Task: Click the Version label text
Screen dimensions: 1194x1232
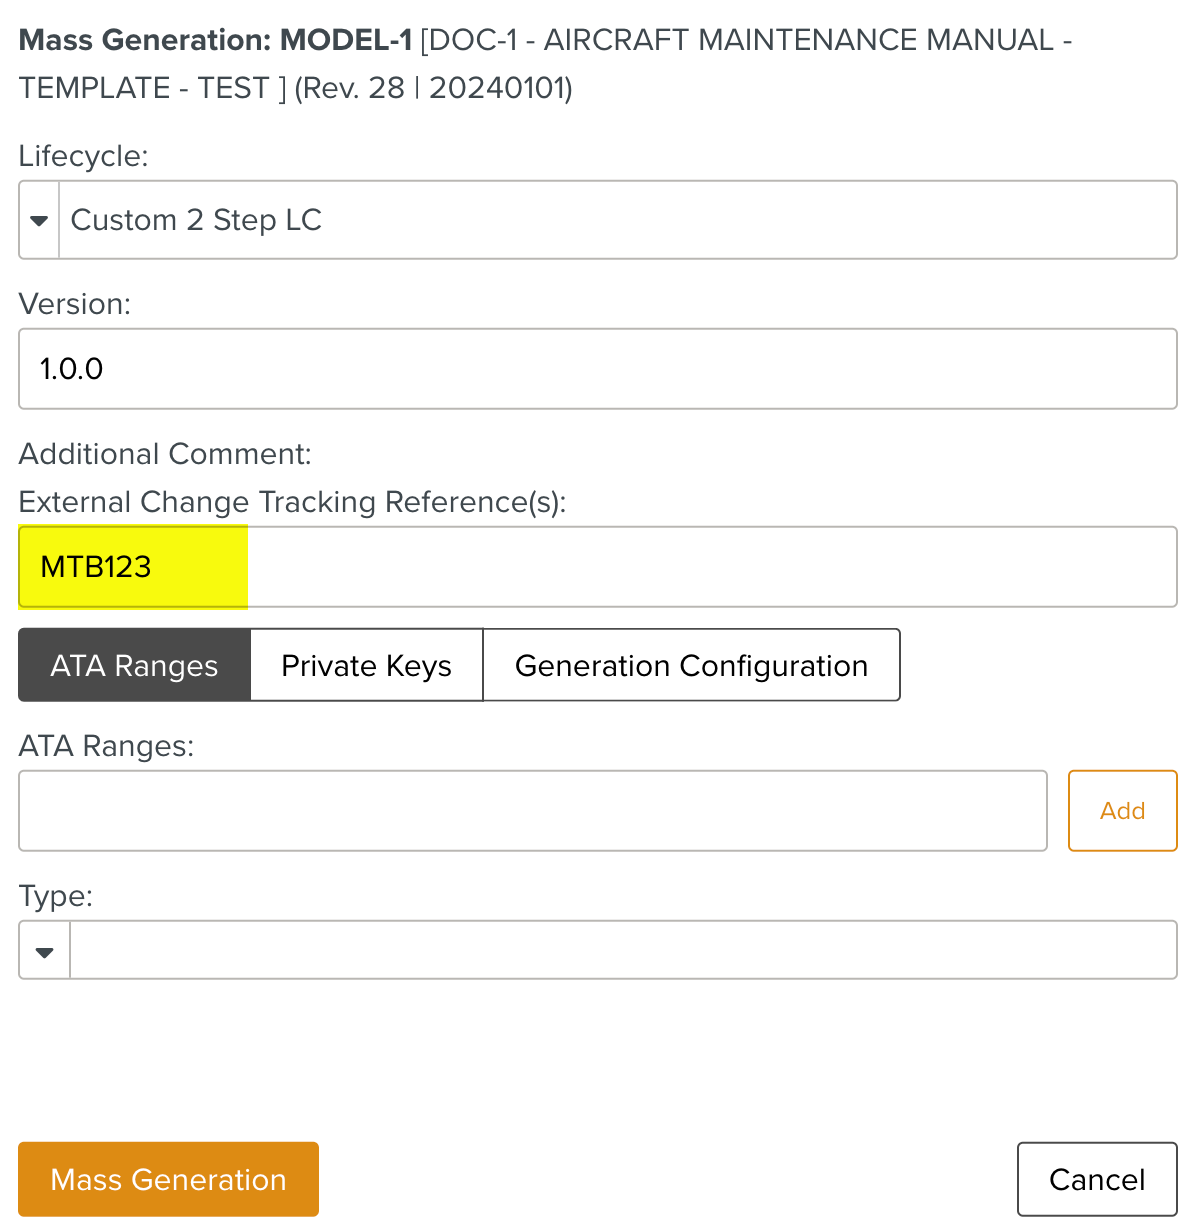Action: 75,304
